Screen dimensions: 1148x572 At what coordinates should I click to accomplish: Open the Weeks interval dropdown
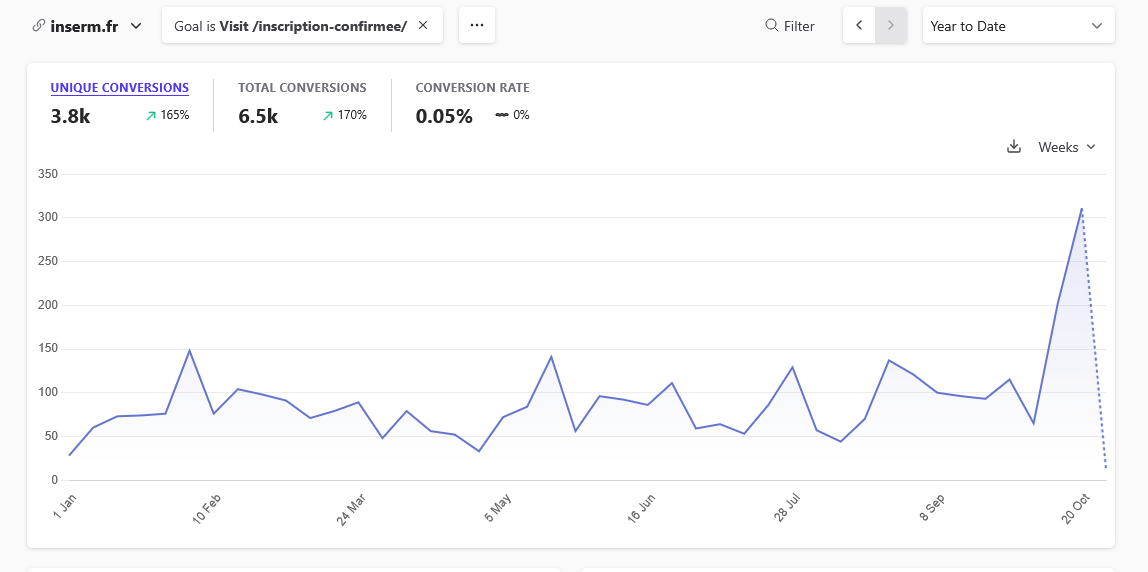pyautogui.click(x=1067, y=147)
